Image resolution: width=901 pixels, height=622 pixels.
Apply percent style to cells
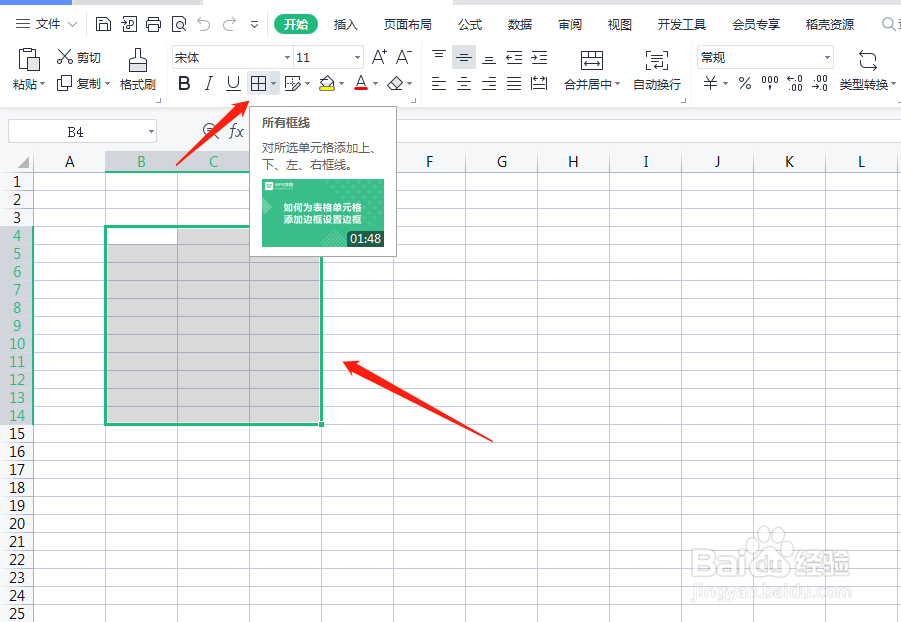tap(744, 84)
